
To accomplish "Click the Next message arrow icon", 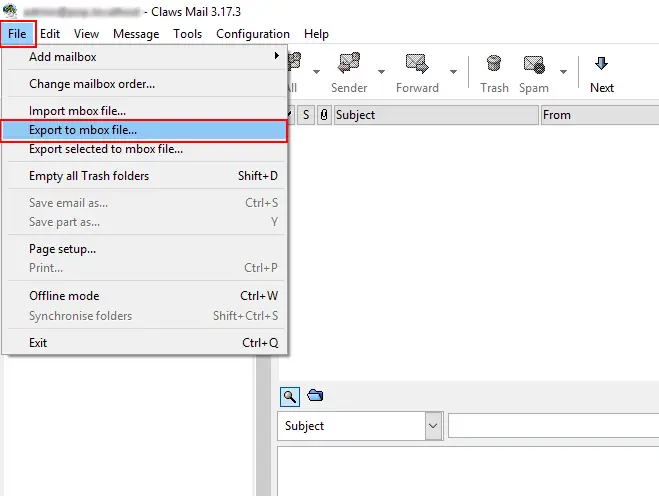I will point(601,63).
